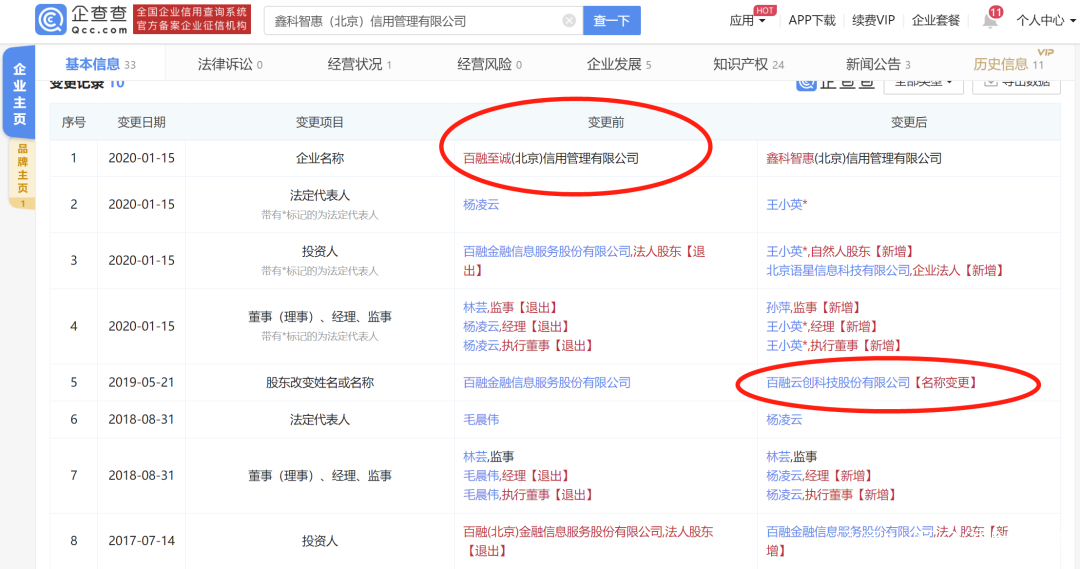
Task: Select 股东改变姓名或名称 cell
Action: [320, 382]
